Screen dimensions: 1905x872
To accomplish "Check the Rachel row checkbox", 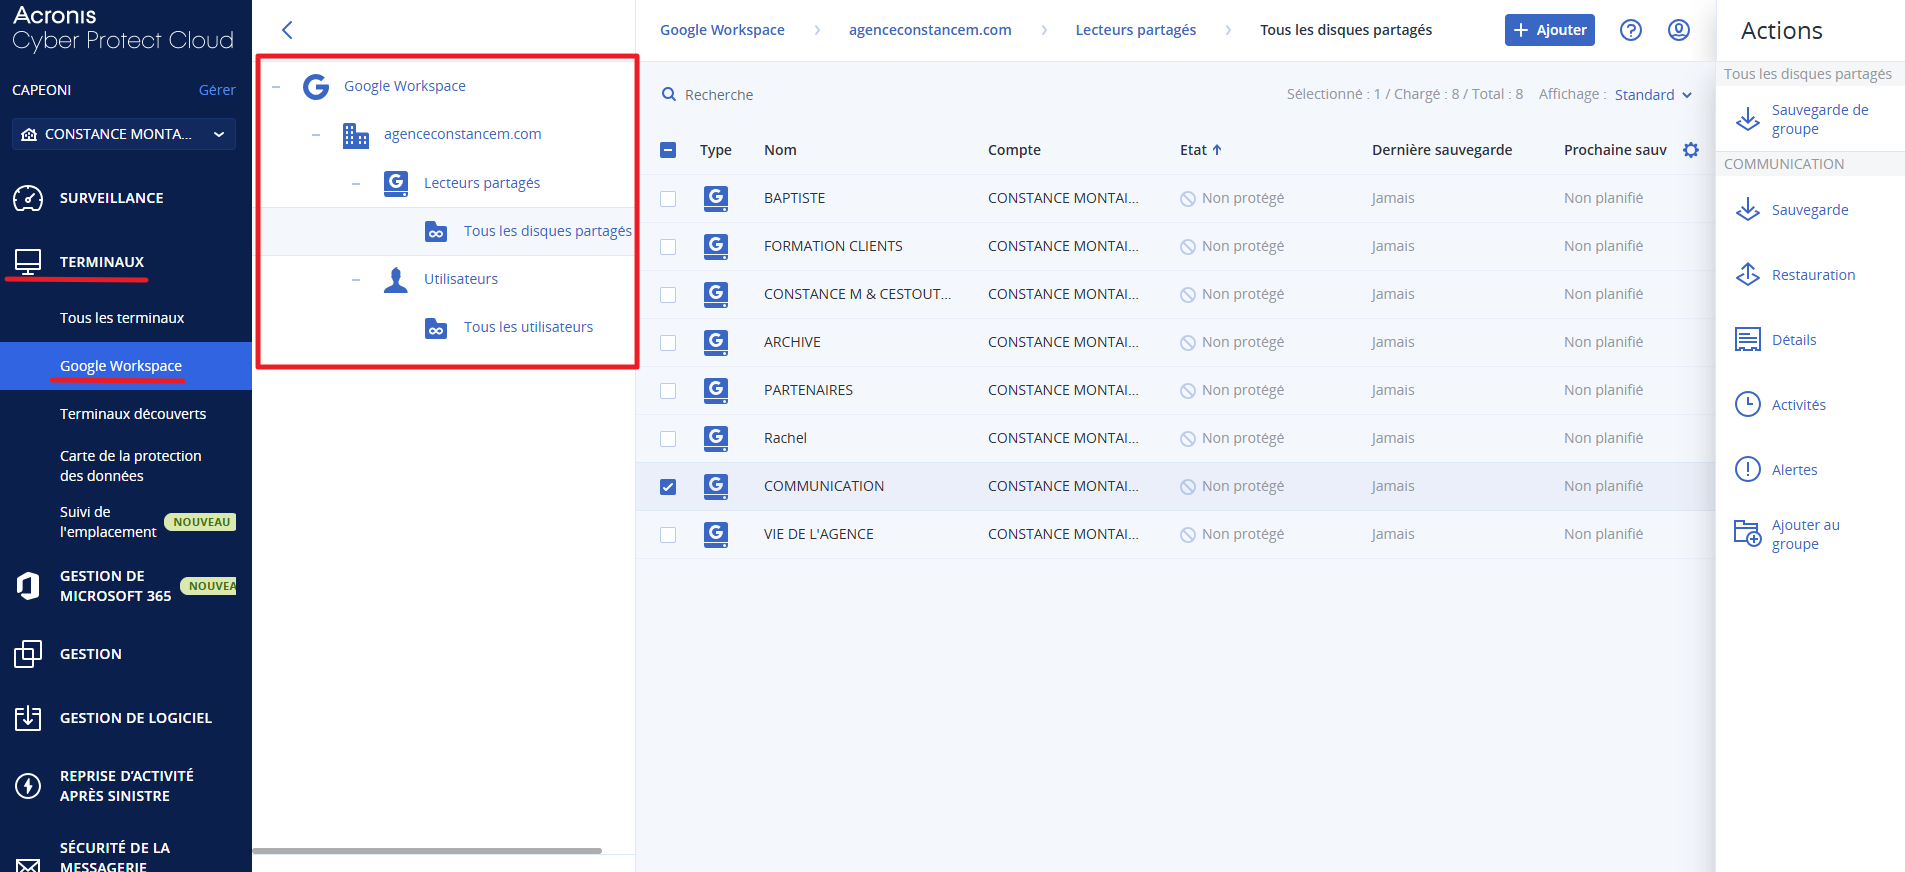I will pyautogui.click(x=668, y=439).
